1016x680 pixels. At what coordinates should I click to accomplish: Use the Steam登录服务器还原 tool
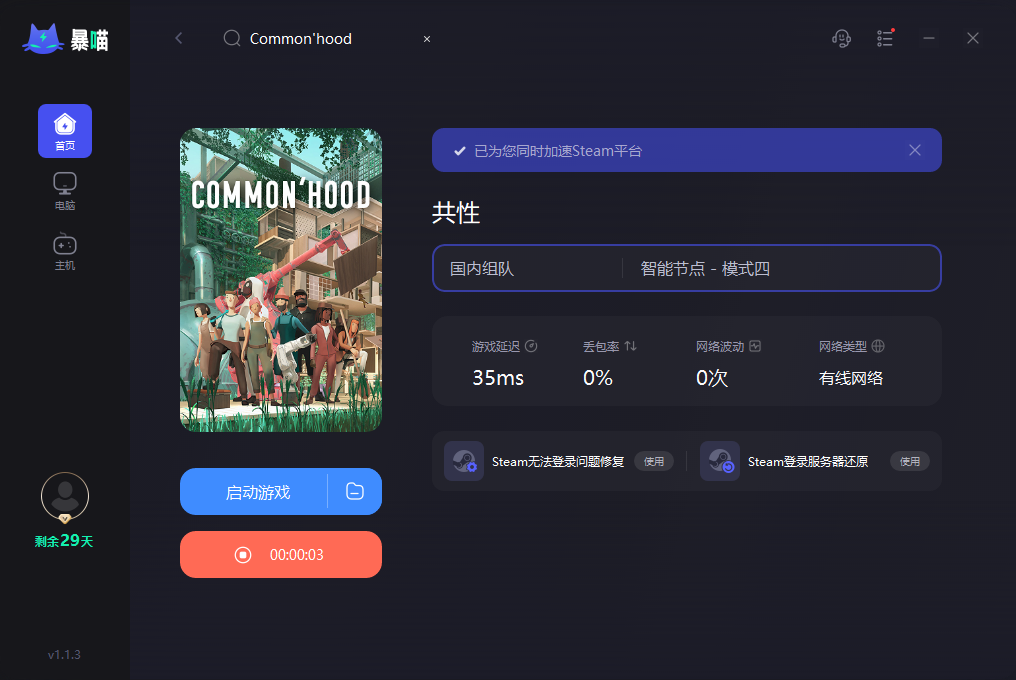pyautogui.click(x=910, y=462)
